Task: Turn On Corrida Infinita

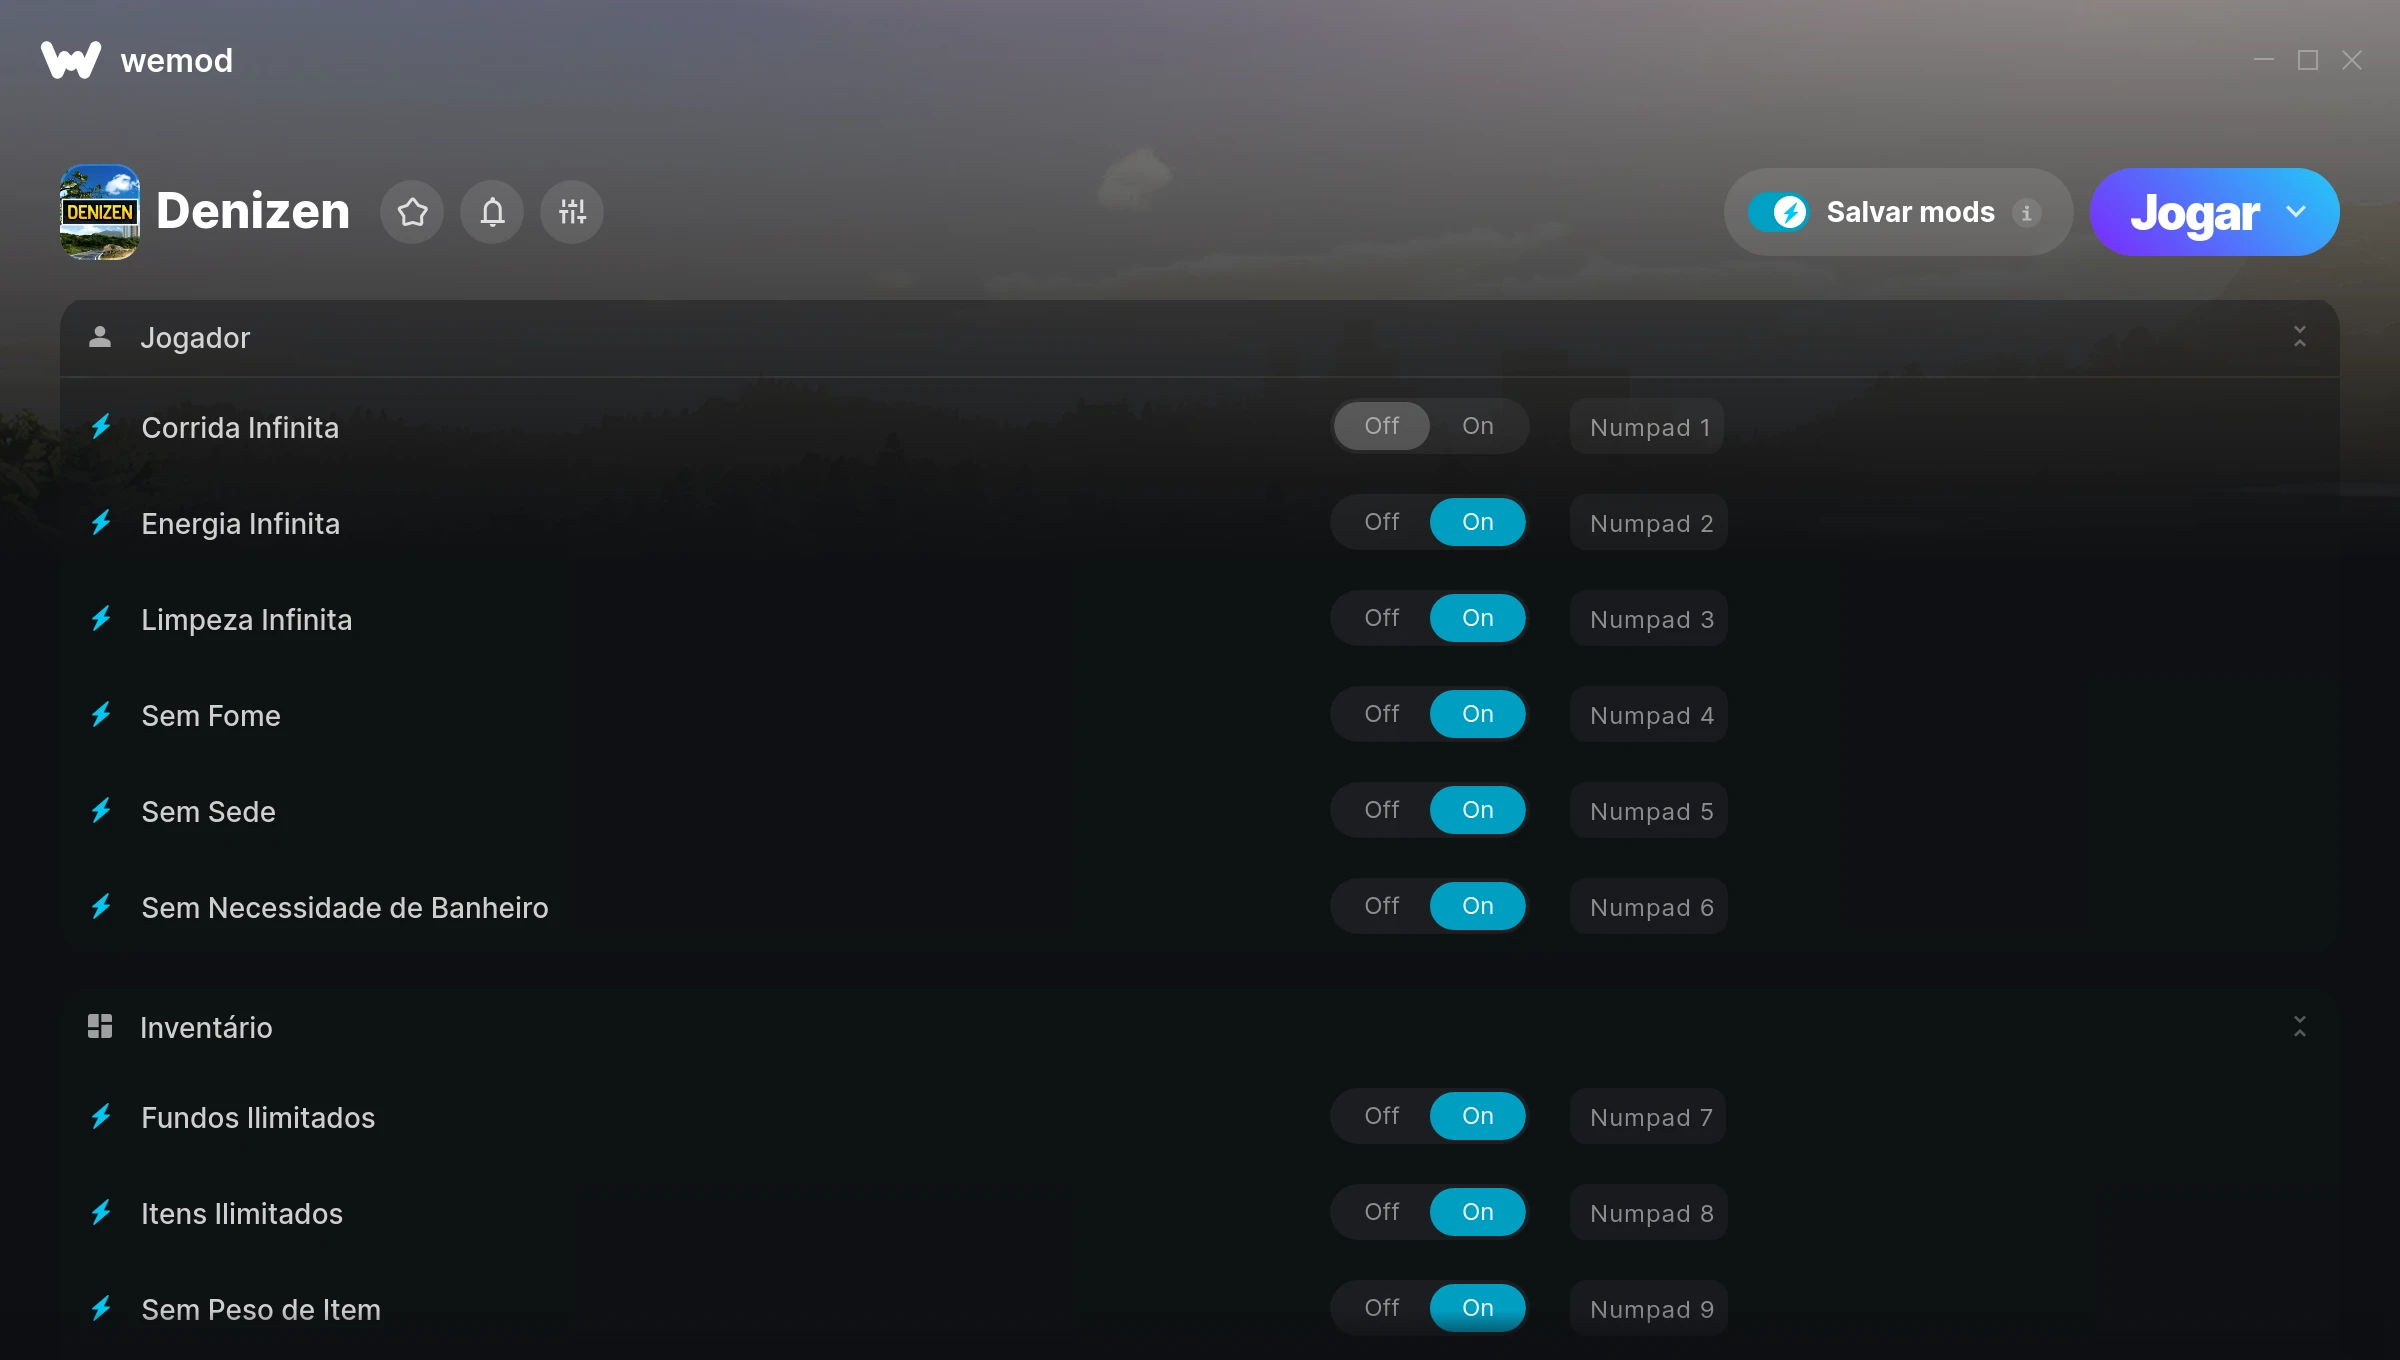Action: pos(1478,426)
